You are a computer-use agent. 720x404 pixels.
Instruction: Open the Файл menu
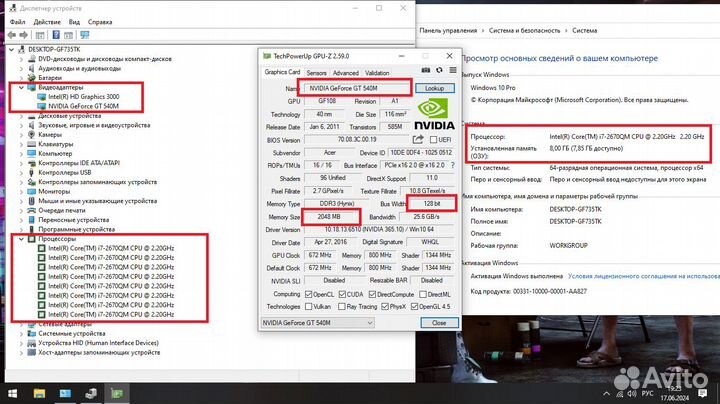tap(17, 22)
